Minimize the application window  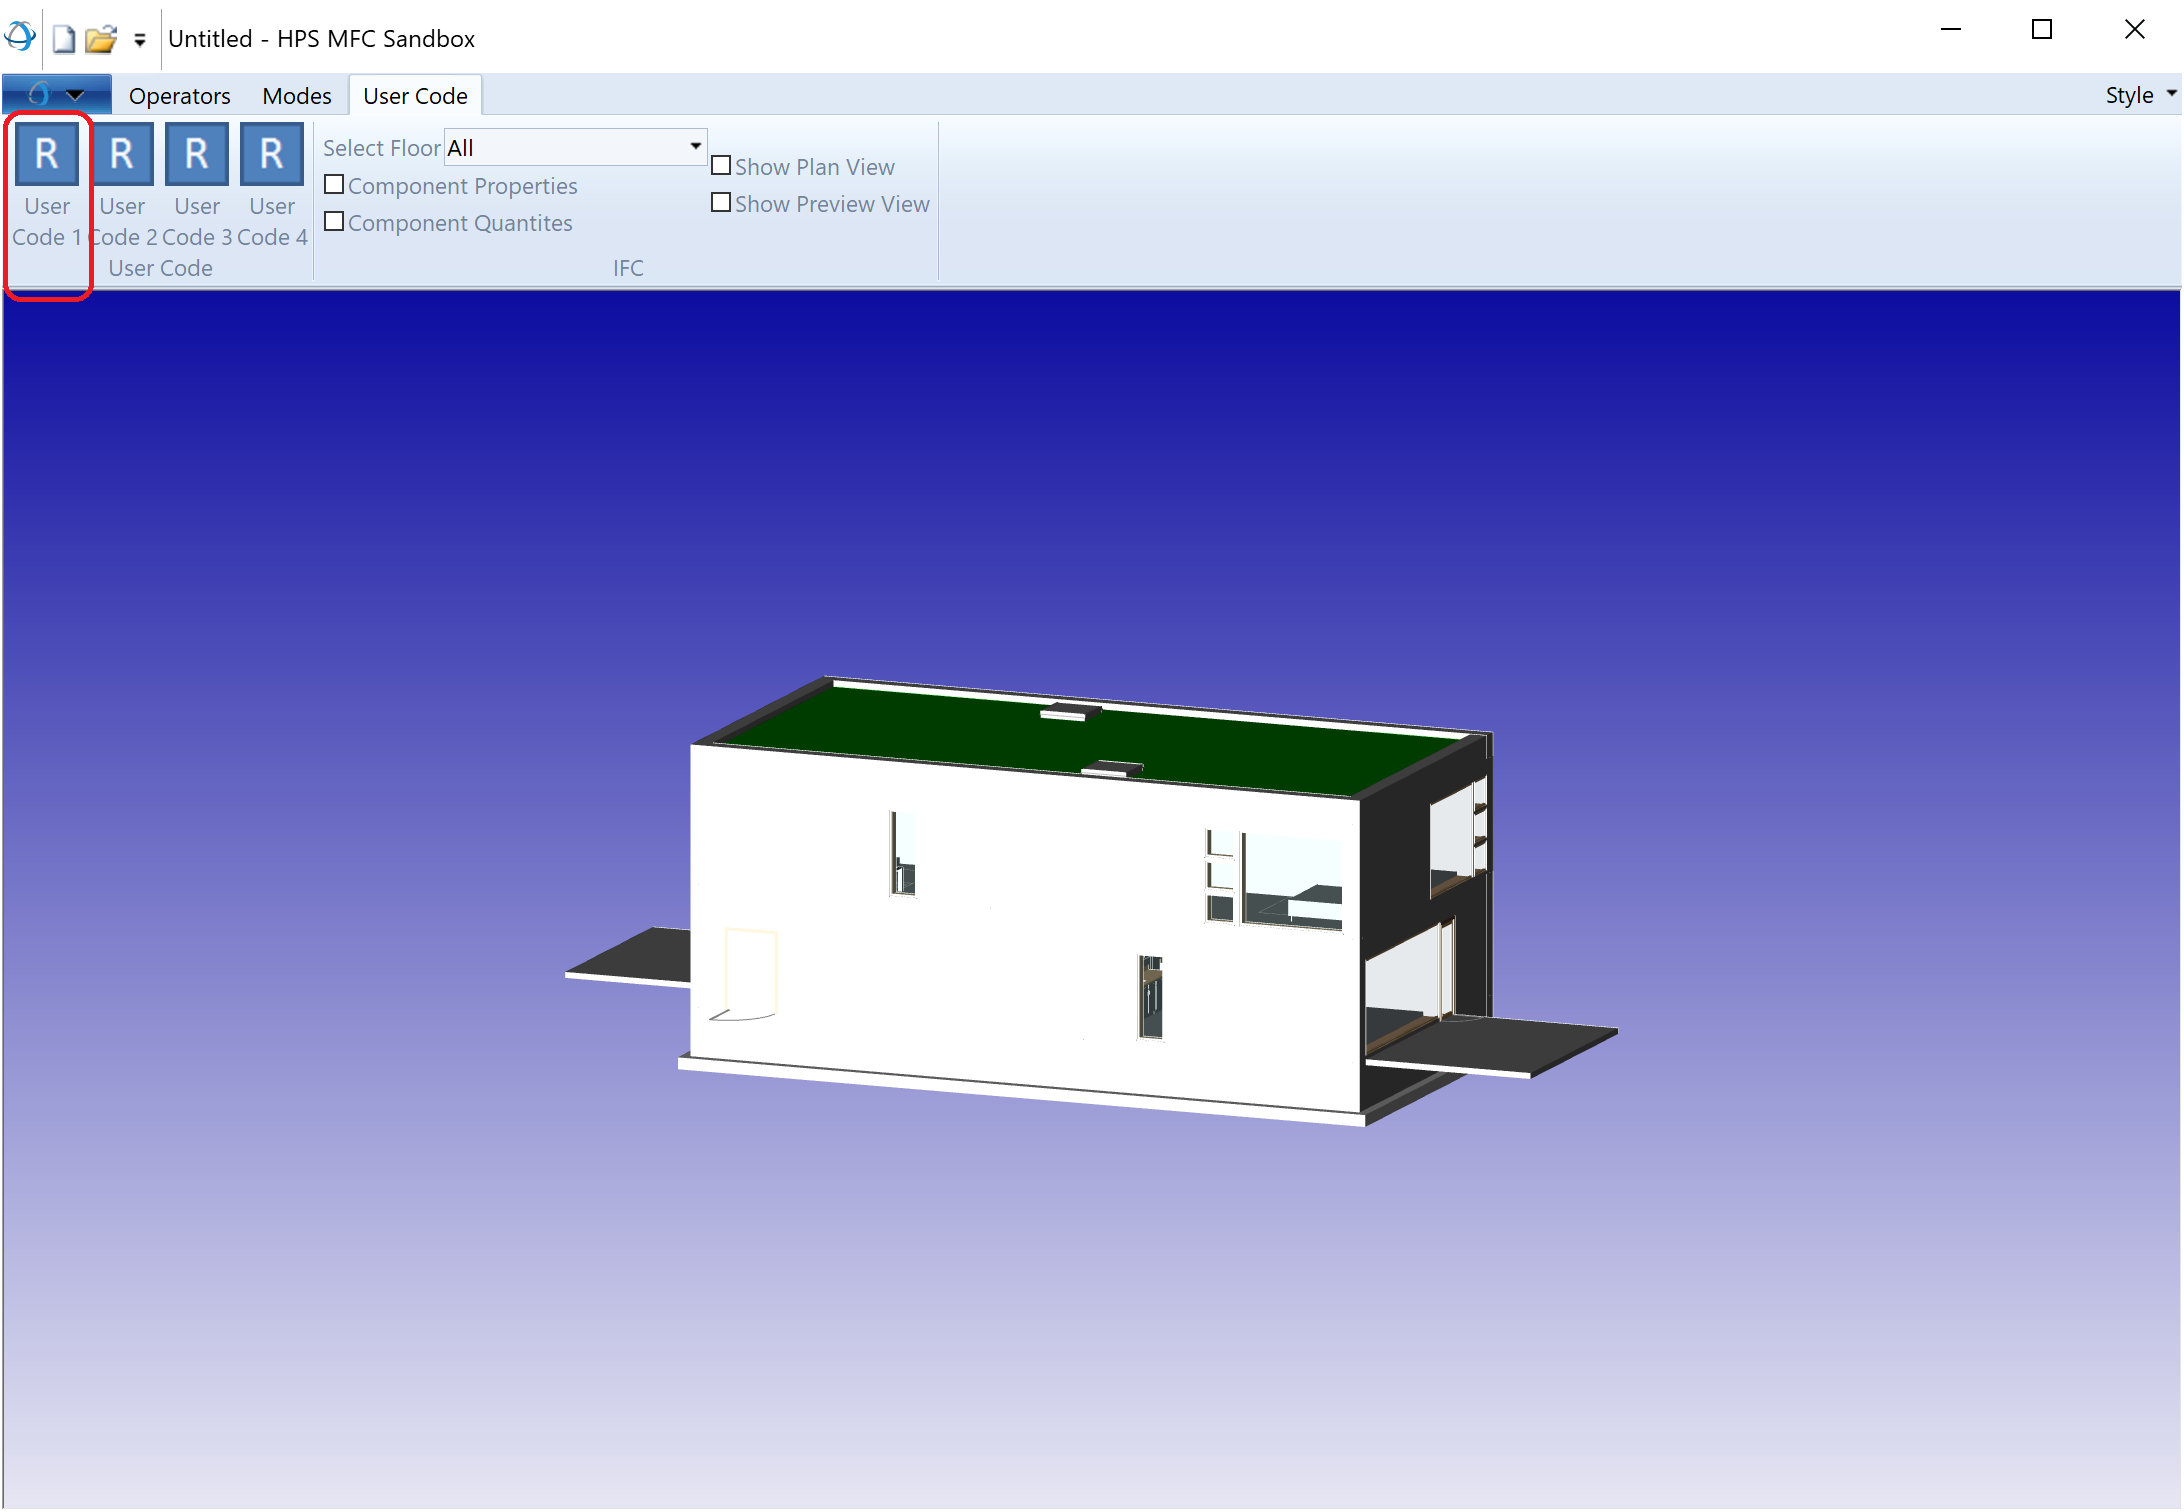pyautogui.click(x=1951, y=30)
